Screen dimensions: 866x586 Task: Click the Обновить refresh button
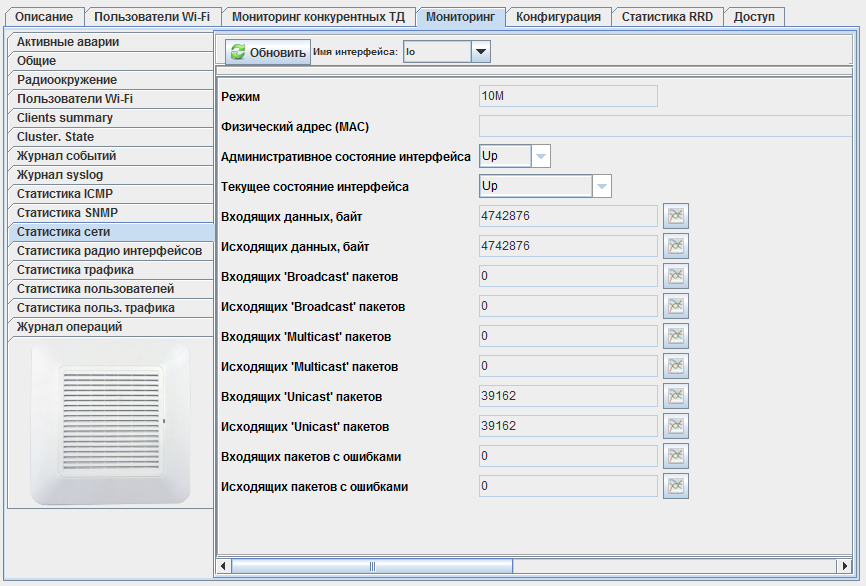click(267, 52)
